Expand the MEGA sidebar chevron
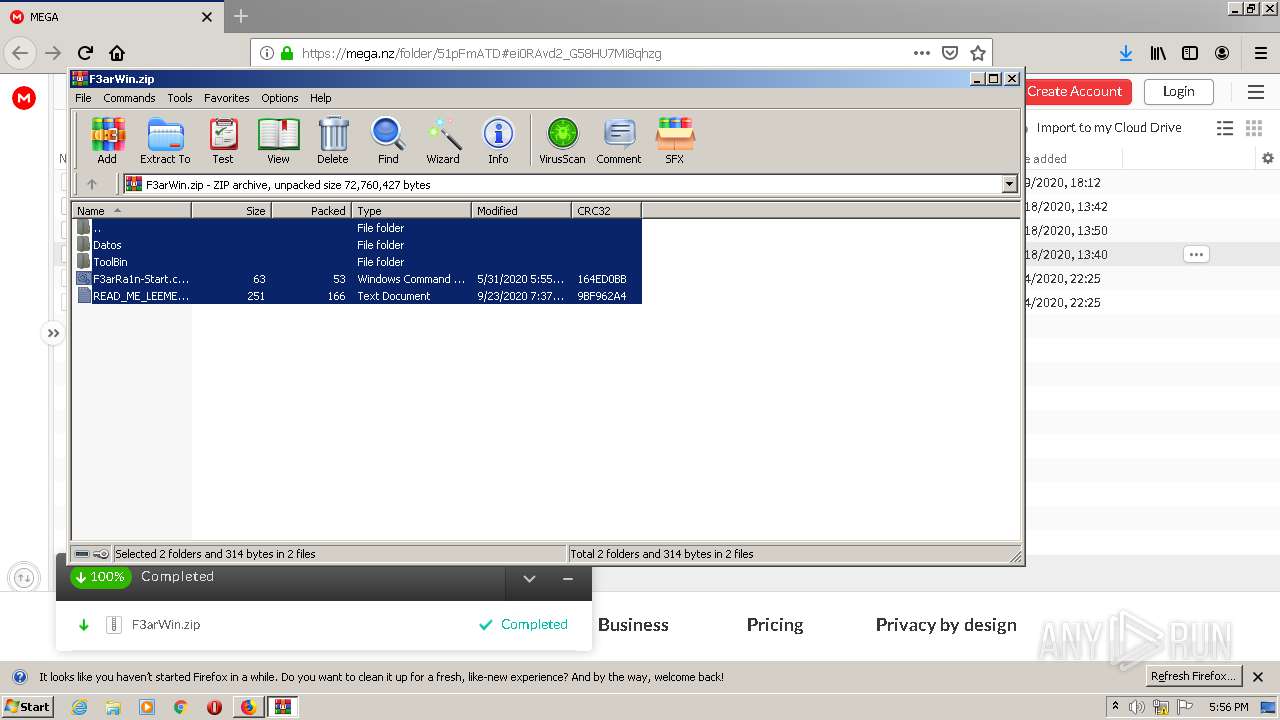The height and width of the screenshot is (720, 1280). (53, 333)
